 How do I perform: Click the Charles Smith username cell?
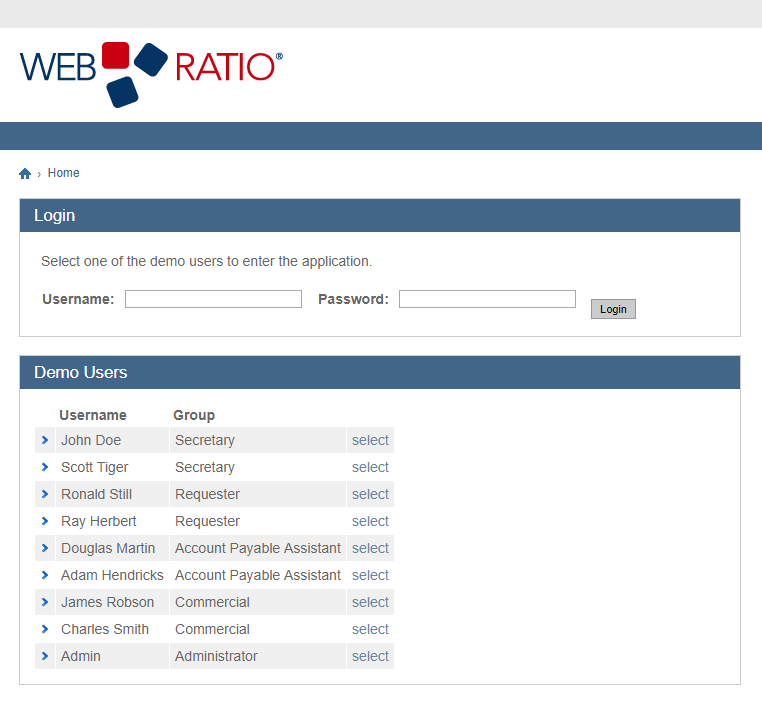click(x=112, y=629)
